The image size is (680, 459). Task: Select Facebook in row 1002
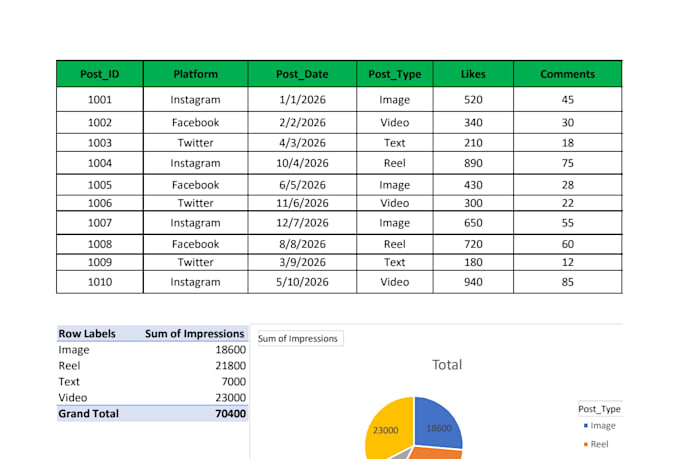[x=196, y=123]
